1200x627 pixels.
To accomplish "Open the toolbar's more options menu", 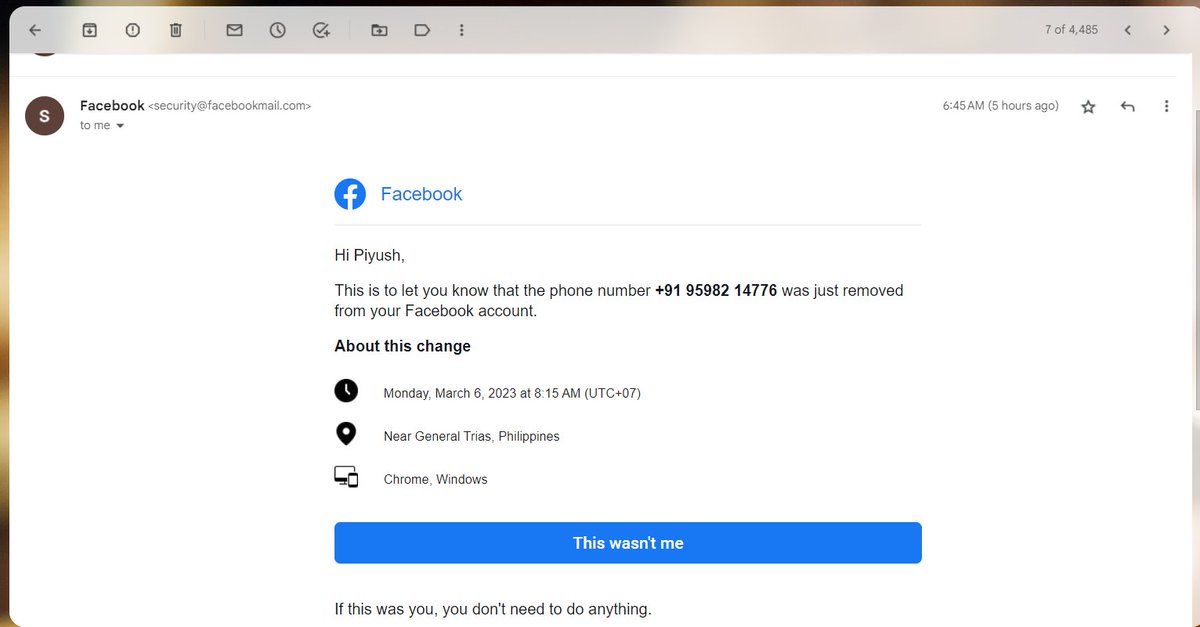I will pos(461,30).
